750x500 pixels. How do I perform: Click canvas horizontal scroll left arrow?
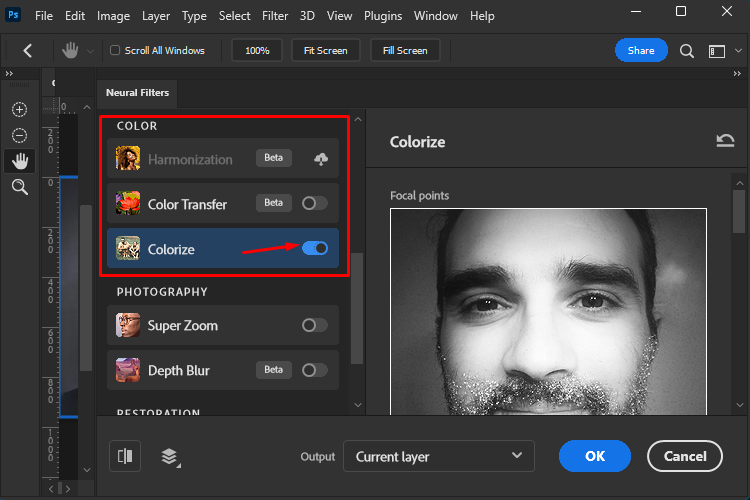(x=51, y=489)
